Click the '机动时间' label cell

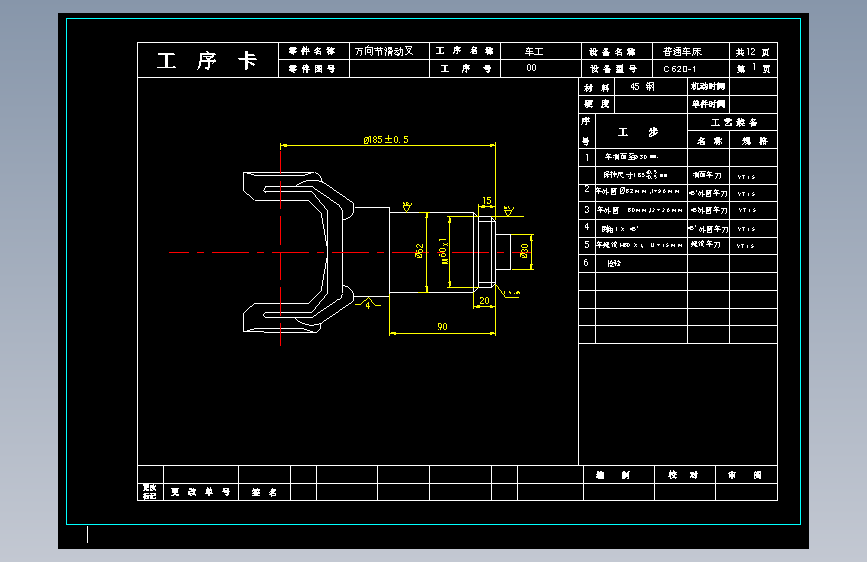coord(708,86)
